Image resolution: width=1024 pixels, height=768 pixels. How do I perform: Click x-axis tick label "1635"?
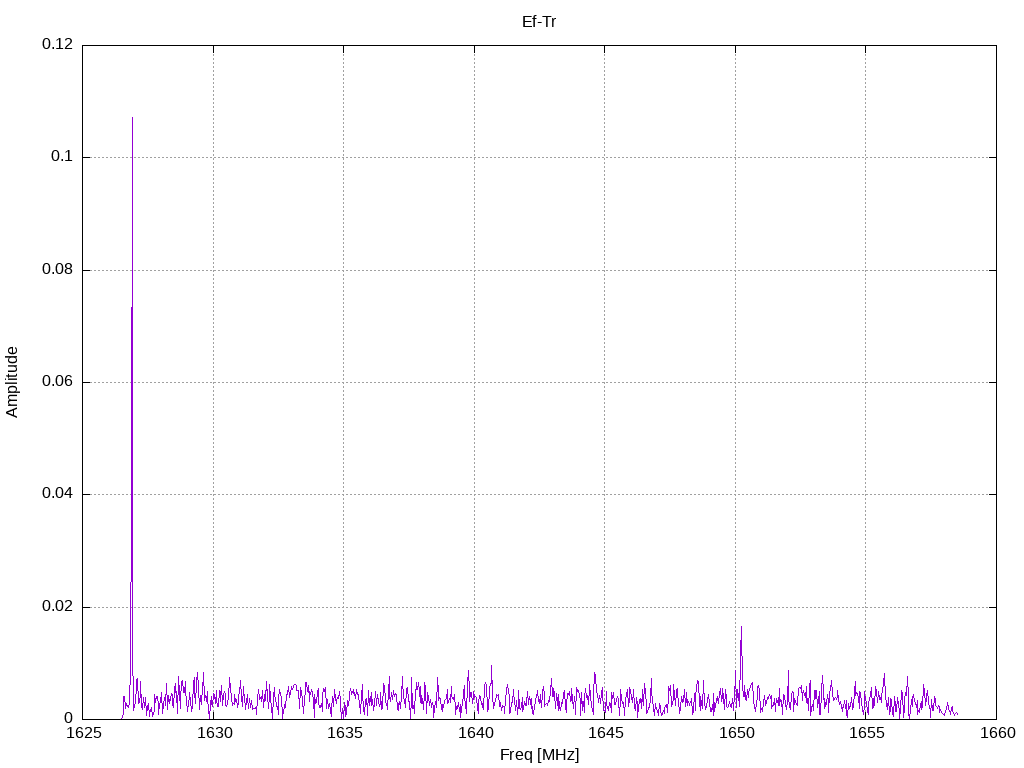[345, 733]
